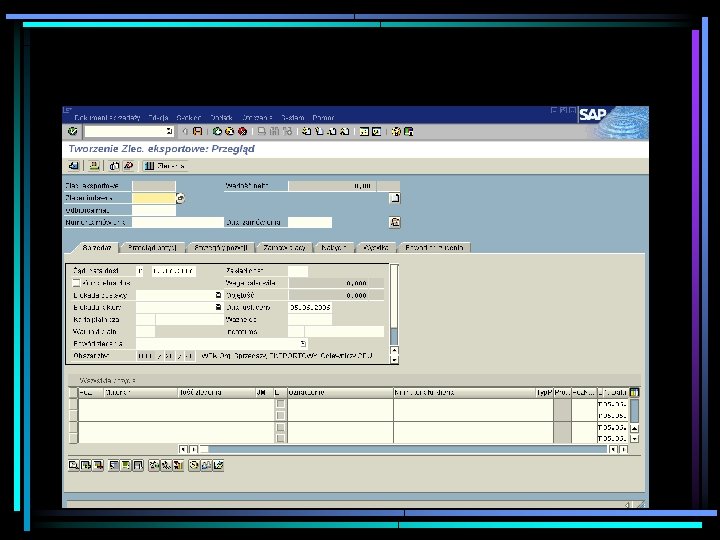Click the yellow Zleceniodawca input field
The width and height of the screenshot is (720, 540).
pos(154,198)
